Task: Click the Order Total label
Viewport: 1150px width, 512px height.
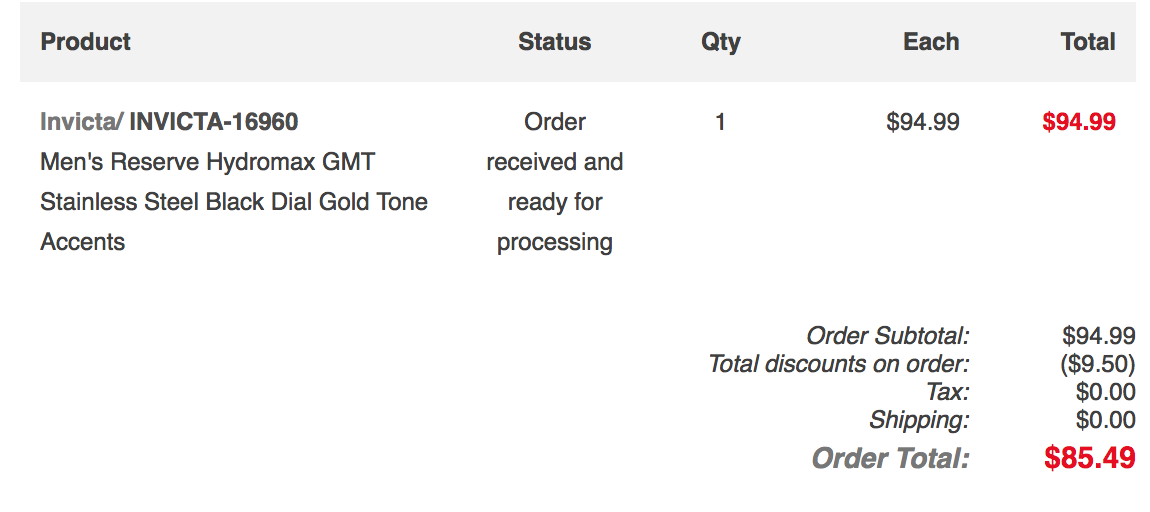Action: click(891, 458)
